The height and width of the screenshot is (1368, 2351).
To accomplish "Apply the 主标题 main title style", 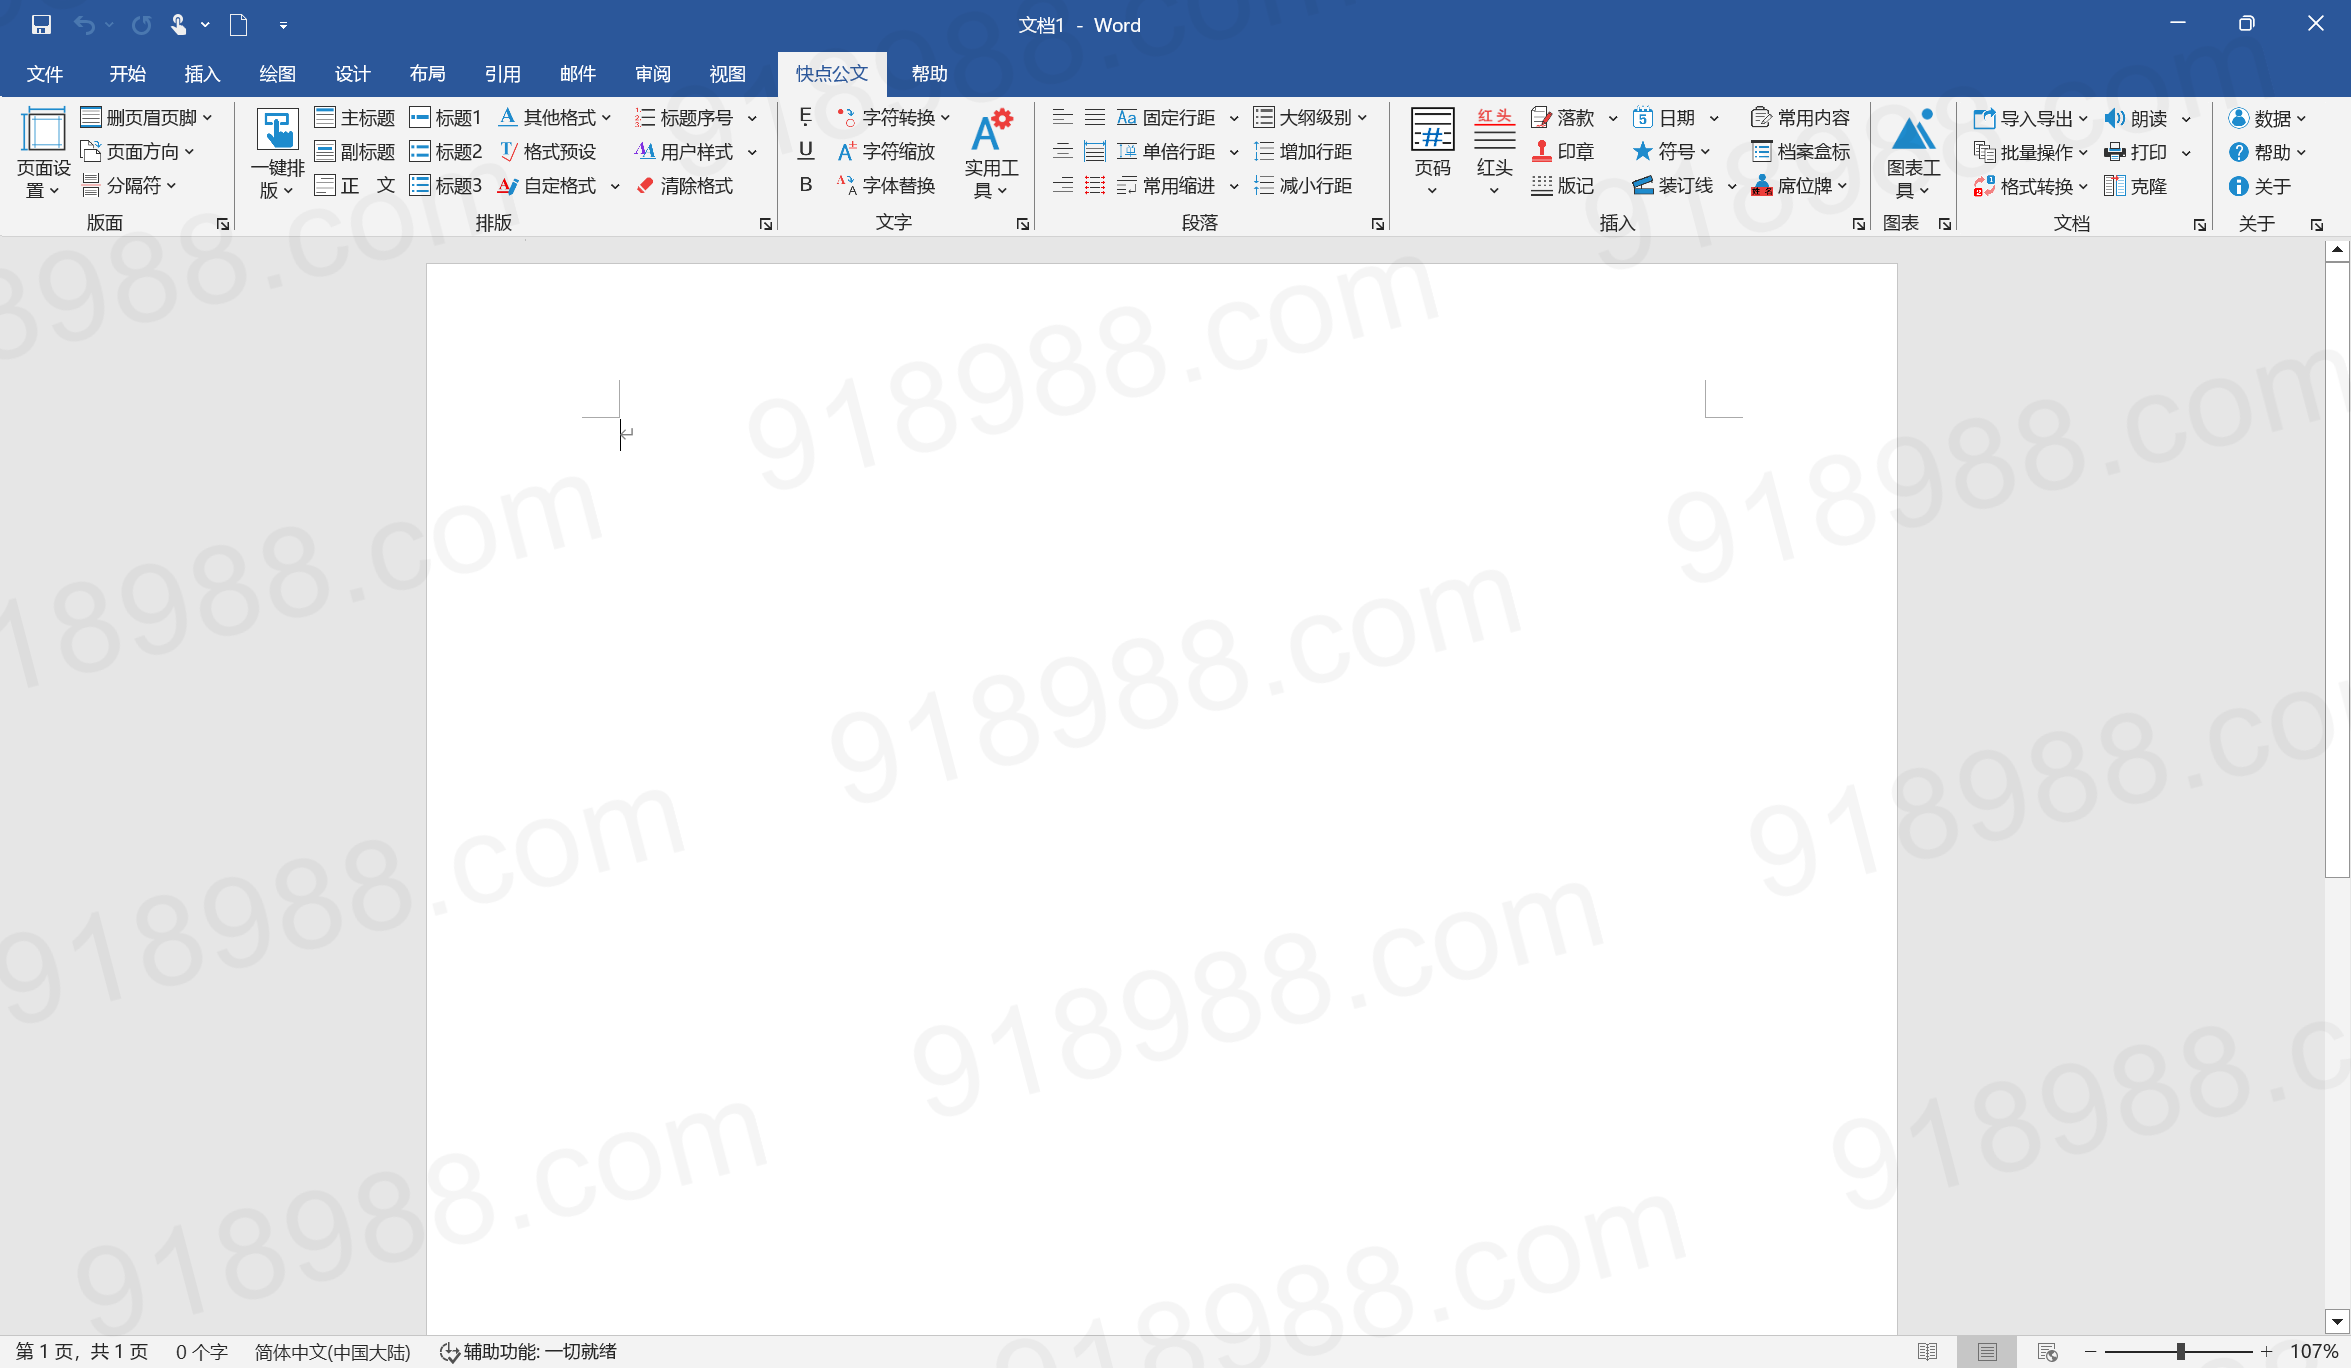I will pos(355,118).
